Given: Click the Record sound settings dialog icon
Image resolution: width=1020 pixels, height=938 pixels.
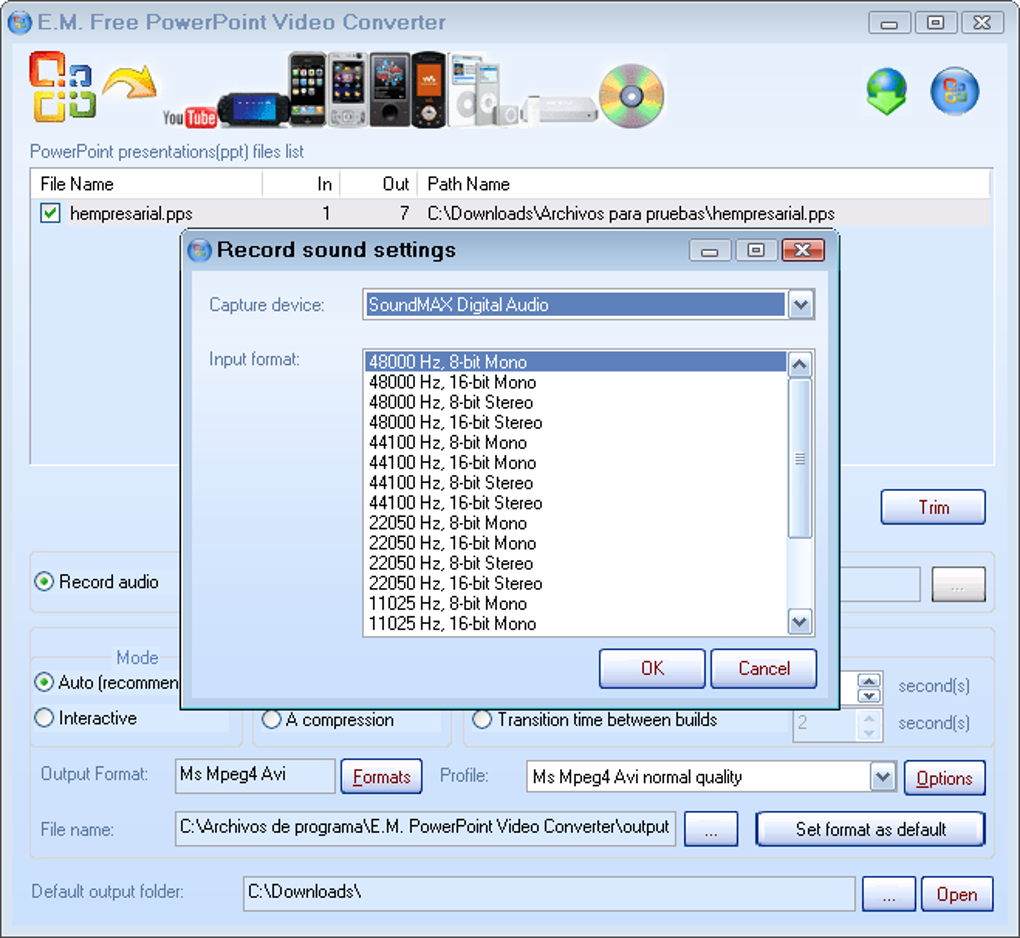Looking at the screenshot, I should pos(200,250).
